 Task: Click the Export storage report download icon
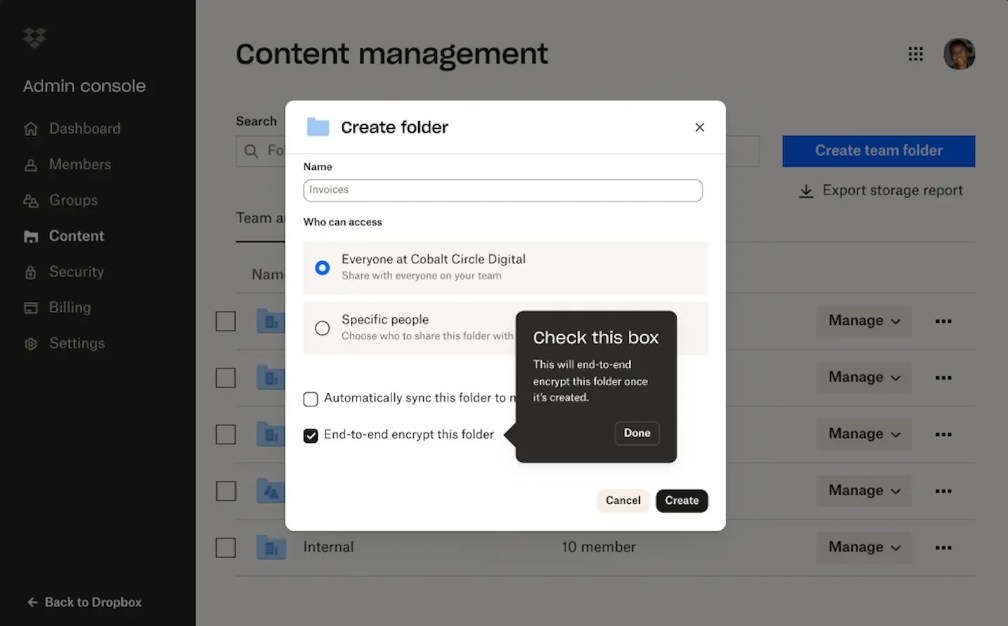806,191
